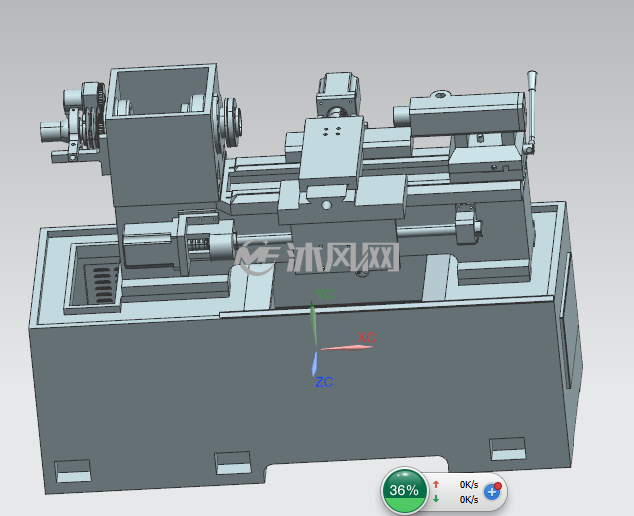Select the YC axis of the coordinate triad

pyautogui.click(x=313, y=323)
